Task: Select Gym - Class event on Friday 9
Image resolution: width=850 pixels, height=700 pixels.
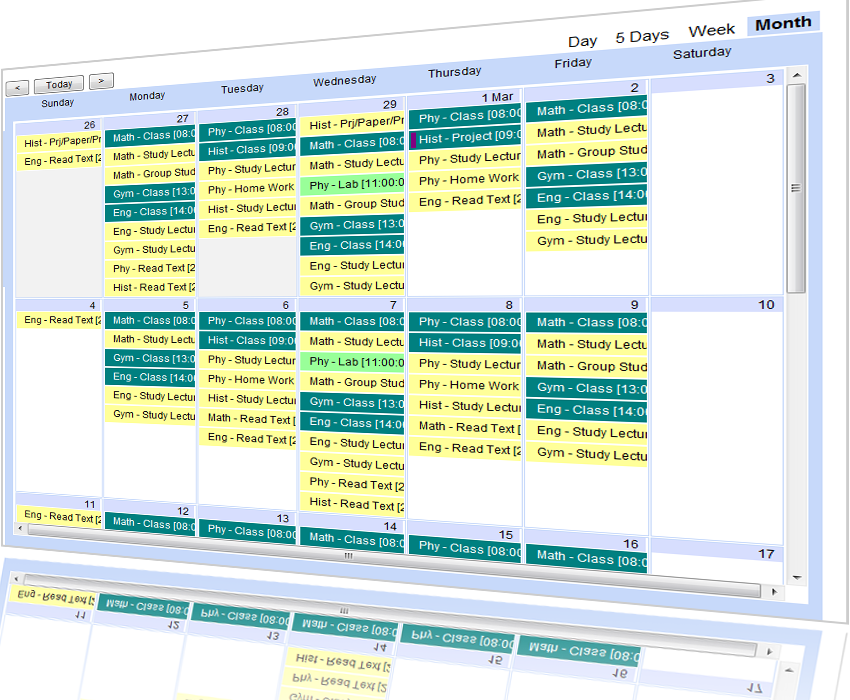Action: (x=587, y=388)
